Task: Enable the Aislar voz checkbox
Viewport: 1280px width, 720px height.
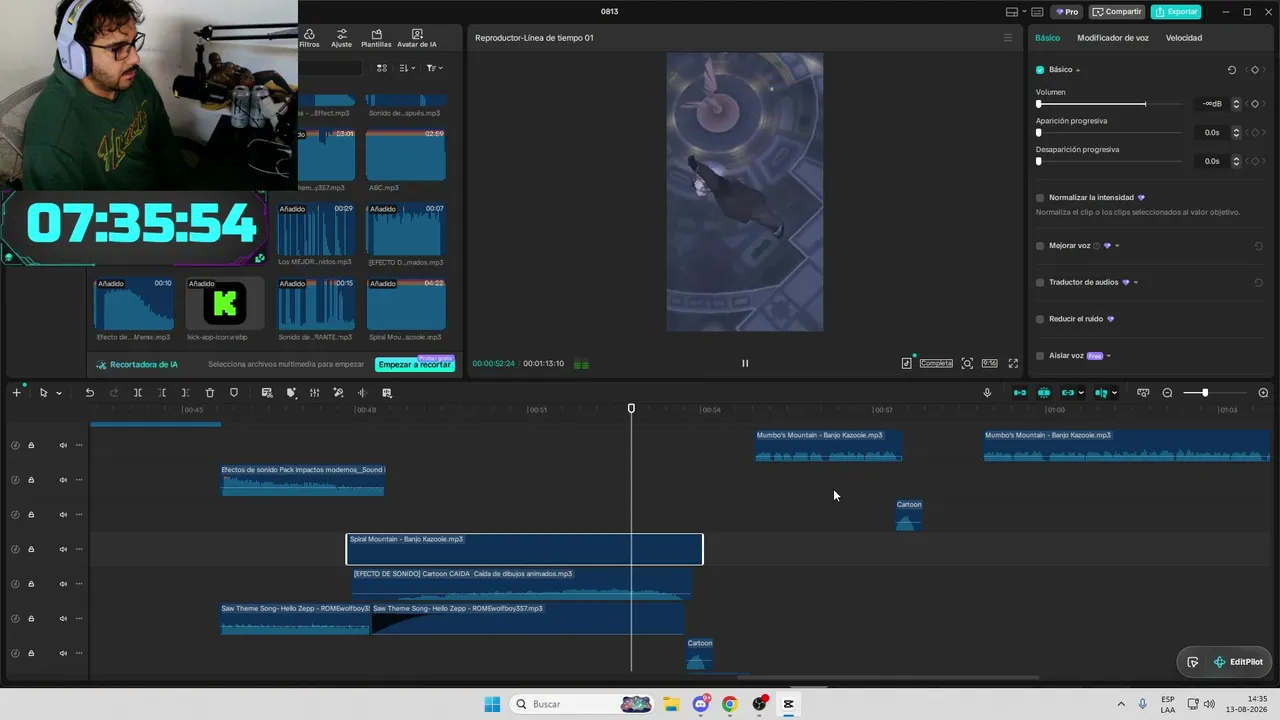Action: point(1040,356)
